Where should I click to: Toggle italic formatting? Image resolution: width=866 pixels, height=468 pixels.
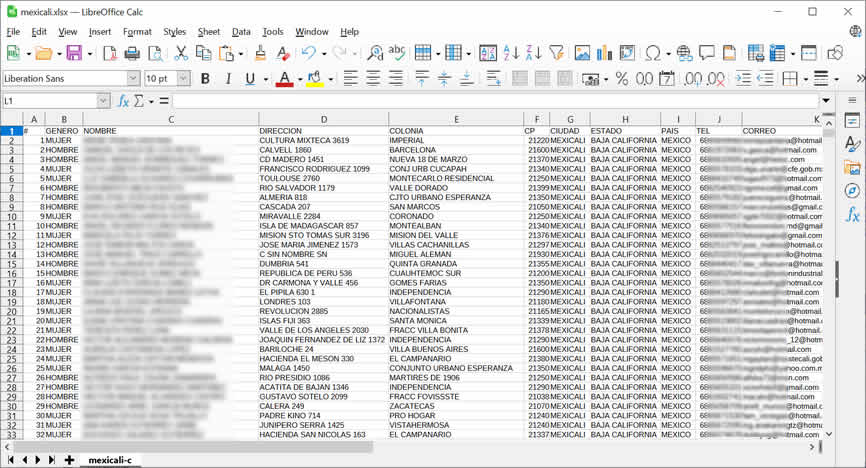tap(228, 78)
